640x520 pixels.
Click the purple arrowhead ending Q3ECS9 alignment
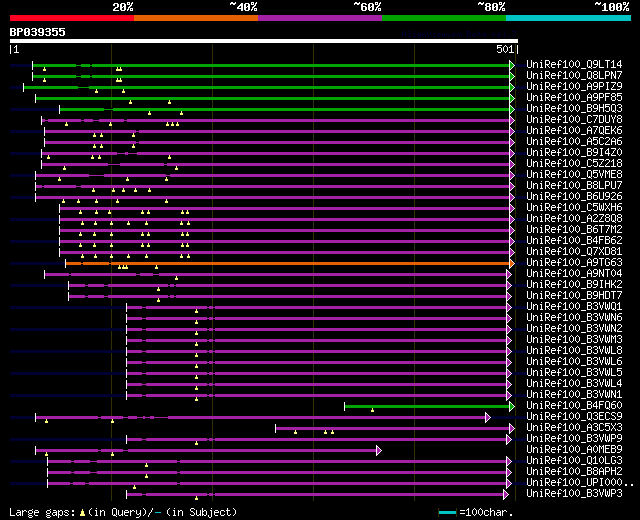pos(488,418)
